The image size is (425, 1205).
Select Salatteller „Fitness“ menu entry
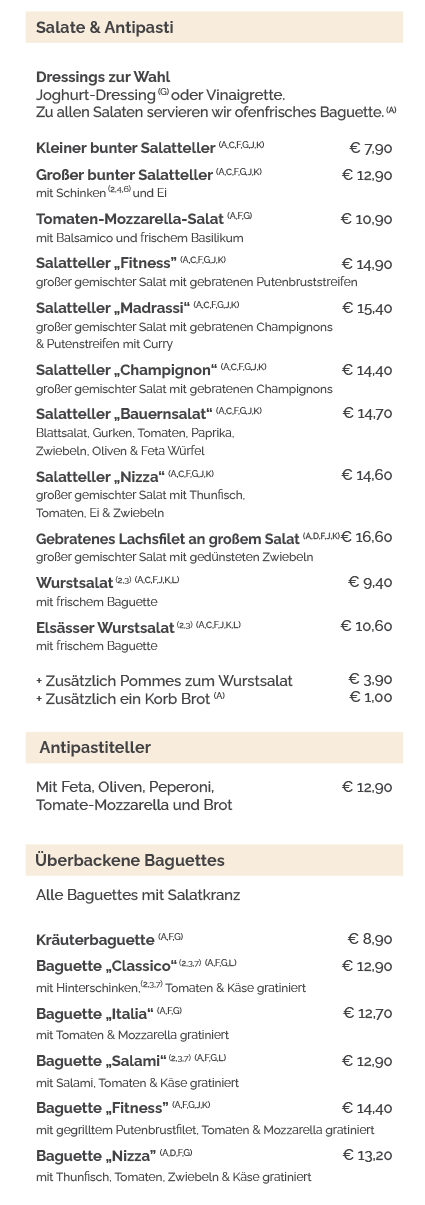pos(106,263)
